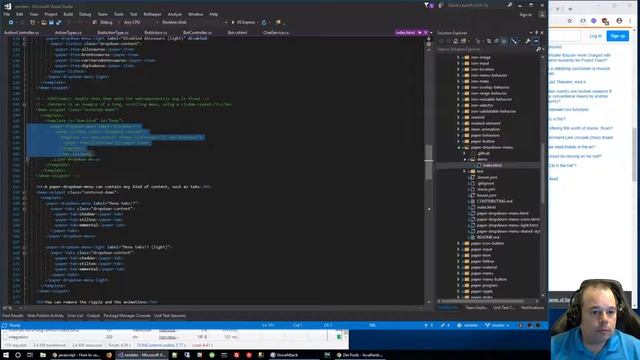Open the Team menu
This screenshot has height=360, width=640.
(x=102, y=14)
